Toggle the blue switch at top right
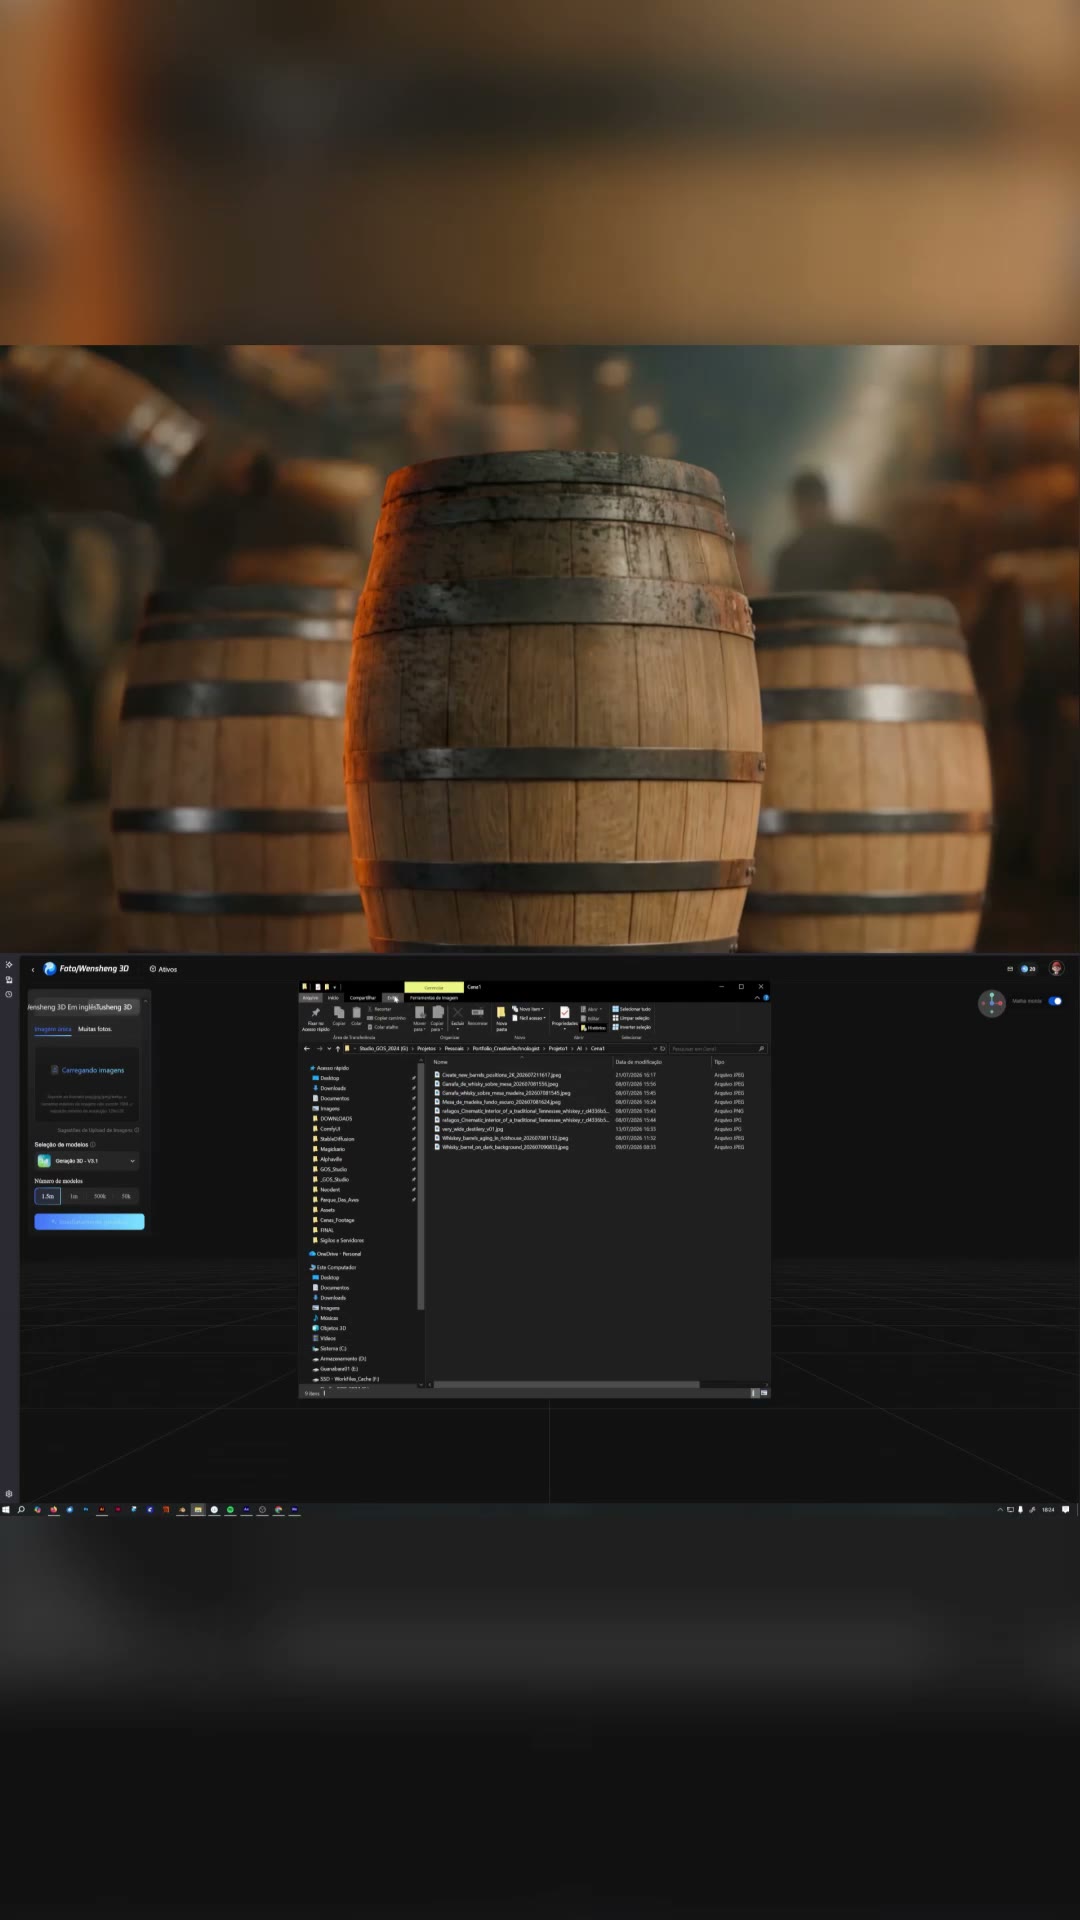The height and width of the screenshot is (1920, 1080). point(1055,1001)
